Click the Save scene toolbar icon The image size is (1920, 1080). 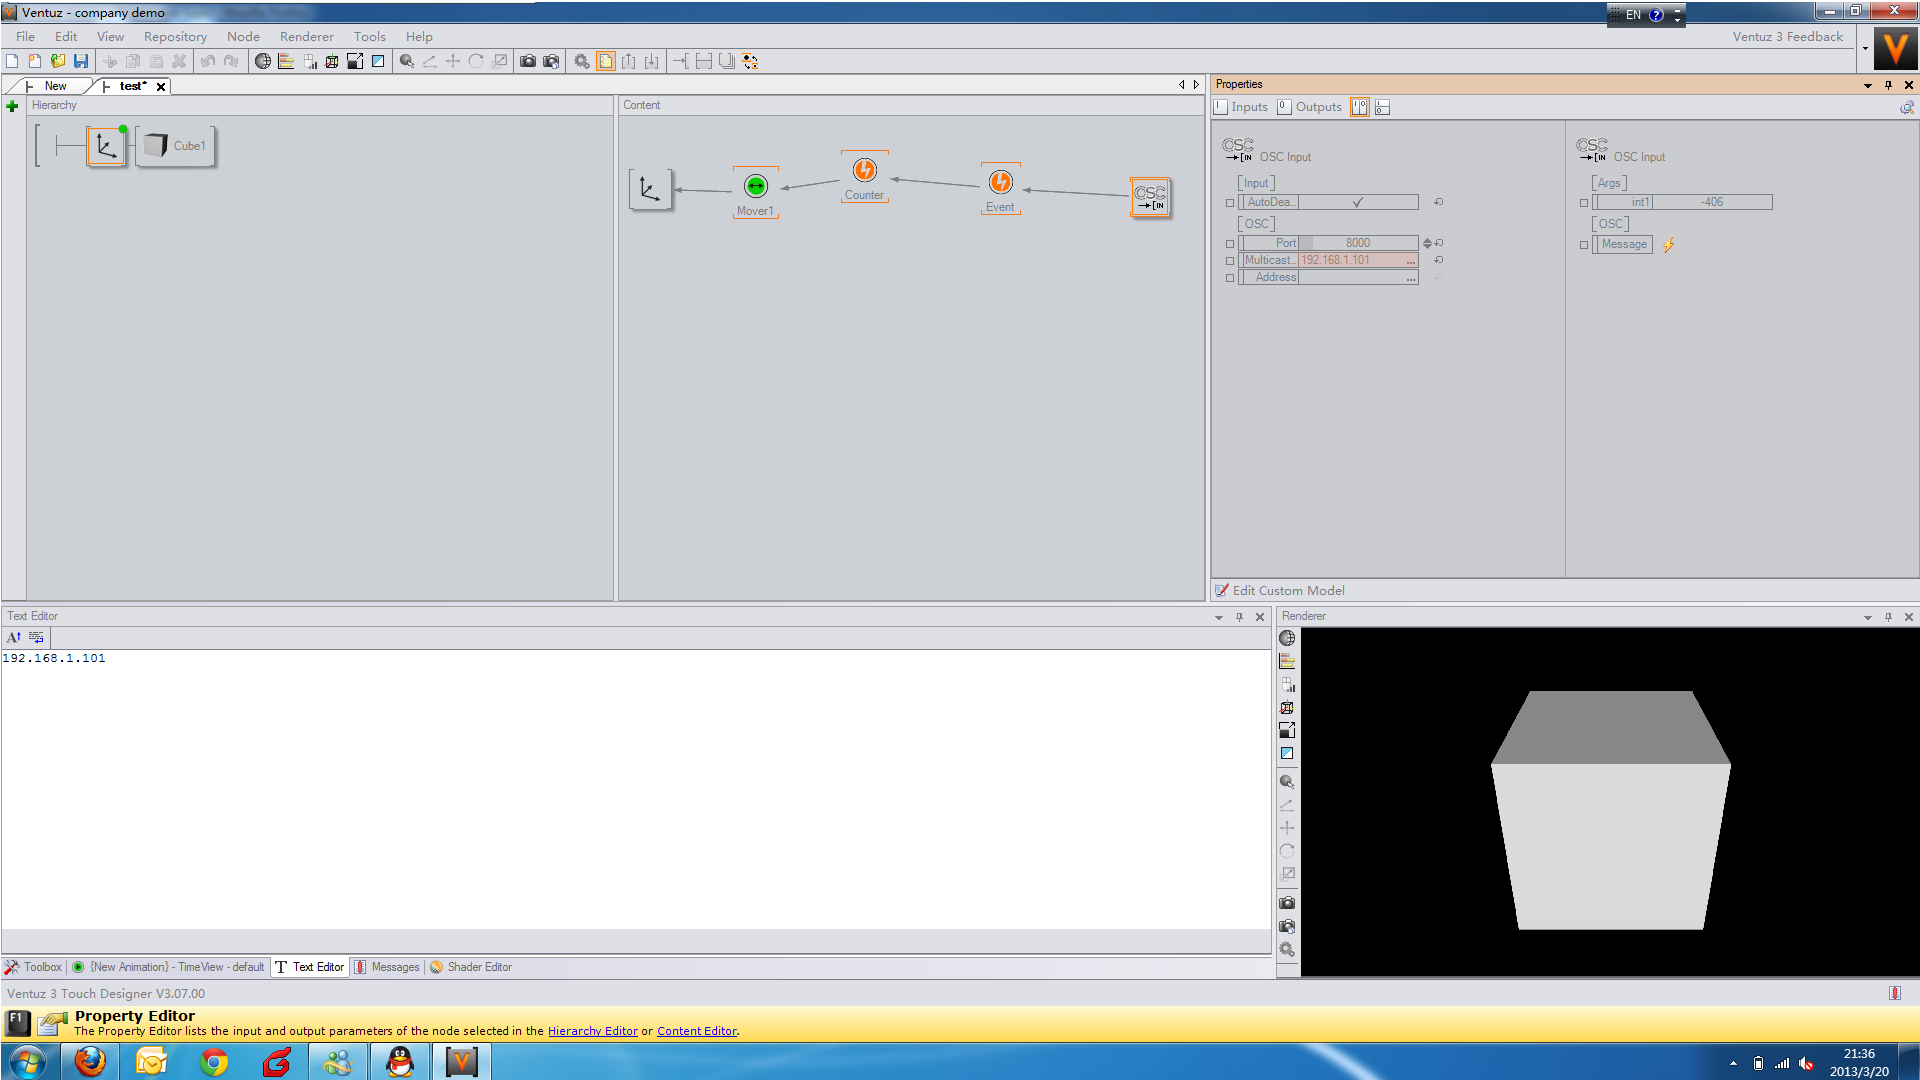coord(81,61)
